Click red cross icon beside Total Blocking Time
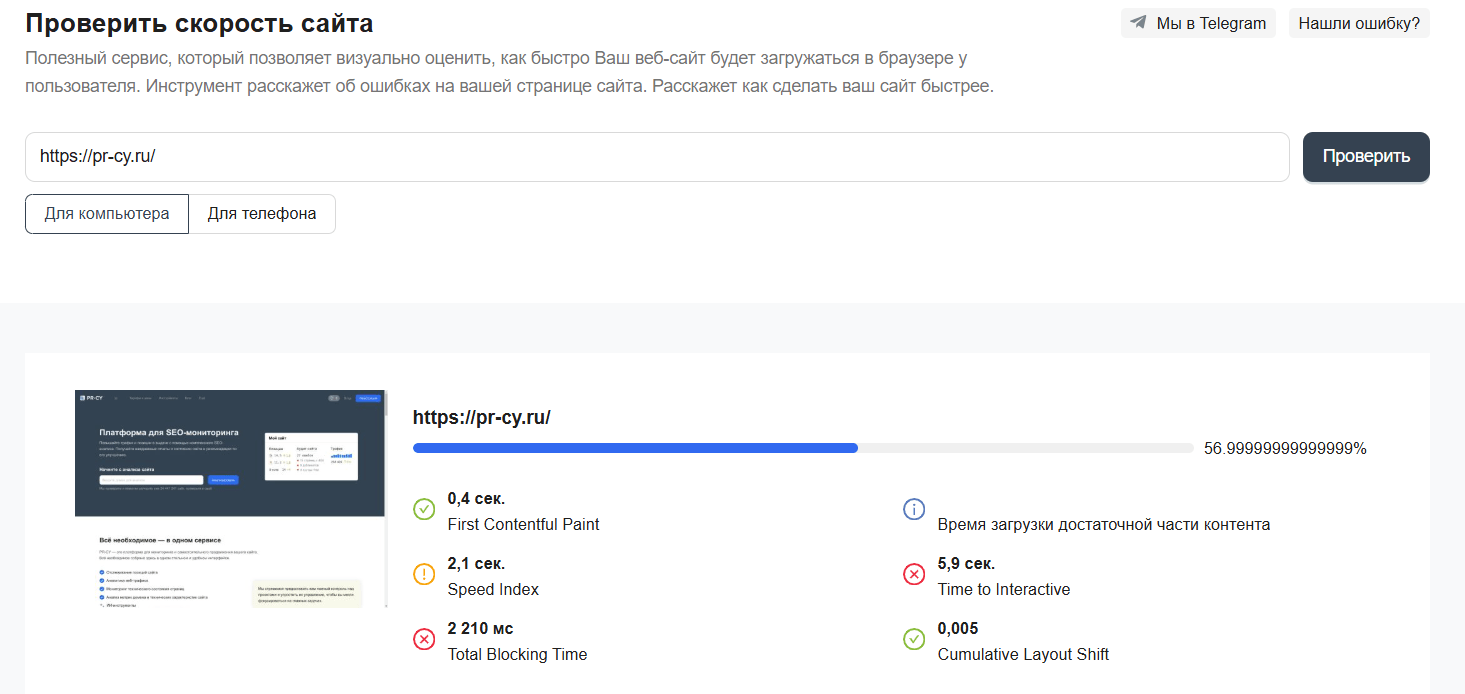The height and width of the screenshot is (694, 1465). click(424, 639)
